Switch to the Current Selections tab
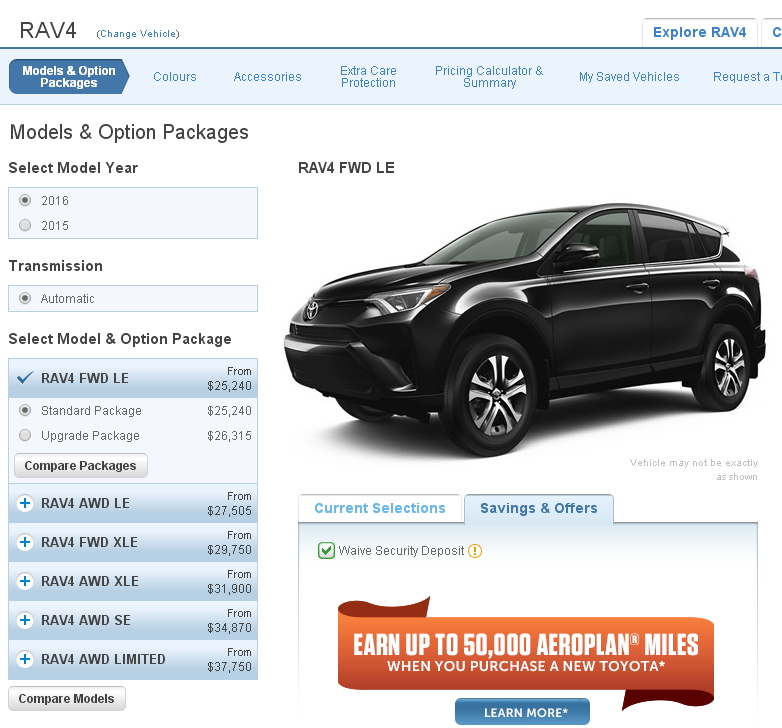Viewport: 782px width, 728px height. click(x=380, y=509)
